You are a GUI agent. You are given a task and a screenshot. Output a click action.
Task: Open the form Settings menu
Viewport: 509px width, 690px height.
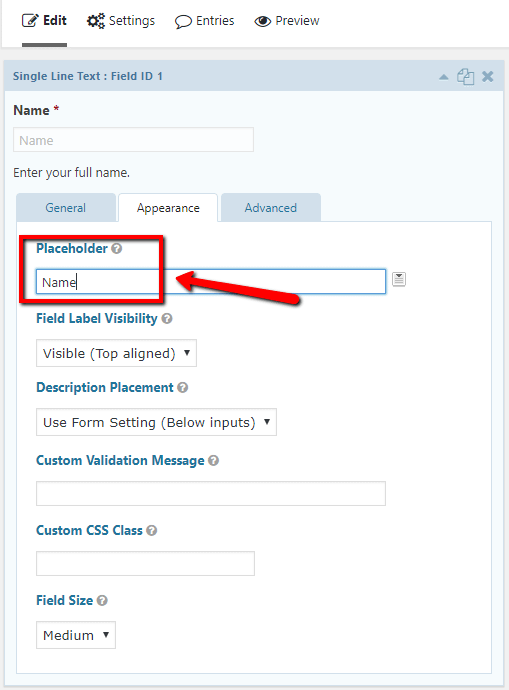click(121, 21)
